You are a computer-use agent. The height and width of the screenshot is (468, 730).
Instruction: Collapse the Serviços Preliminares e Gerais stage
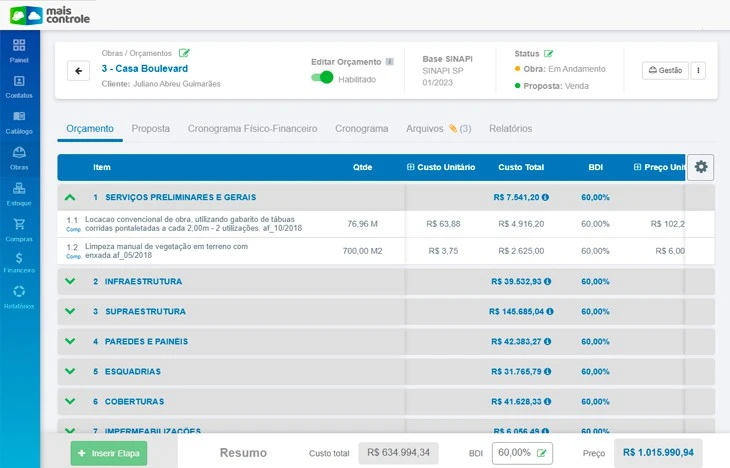[x=70, y=197]
